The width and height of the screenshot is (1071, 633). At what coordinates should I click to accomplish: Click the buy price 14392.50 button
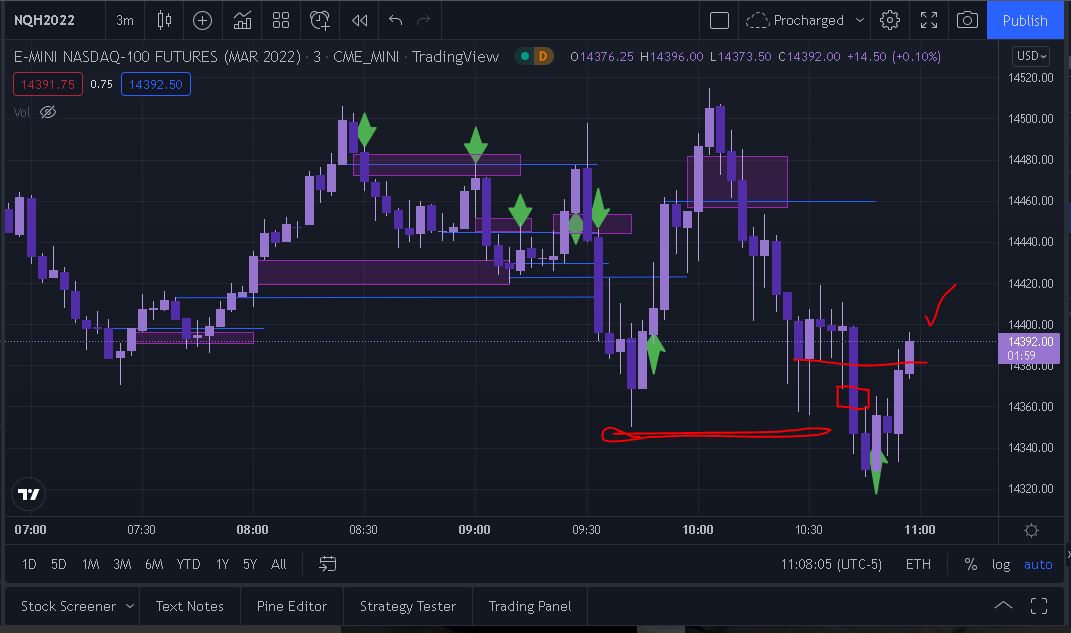click(156, 84)
